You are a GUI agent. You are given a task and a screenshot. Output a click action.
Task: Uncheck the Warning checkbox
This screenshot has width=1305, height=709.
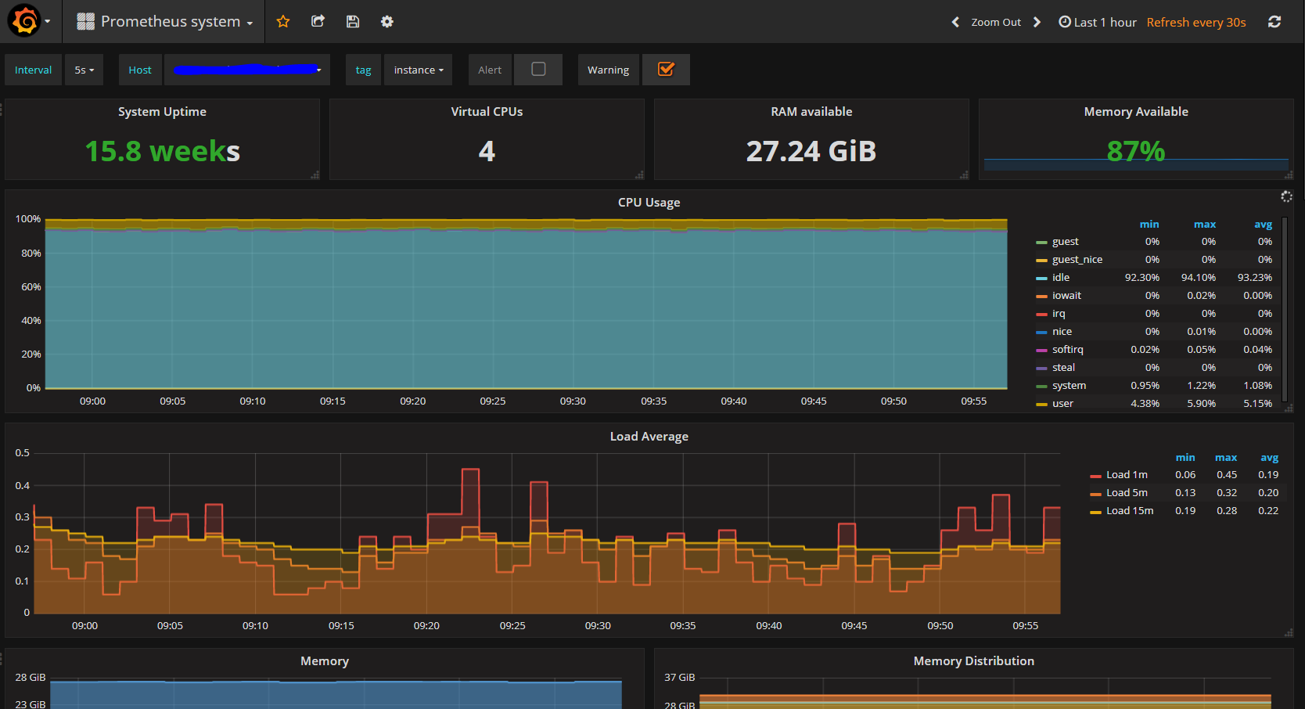tap(665, 69)
